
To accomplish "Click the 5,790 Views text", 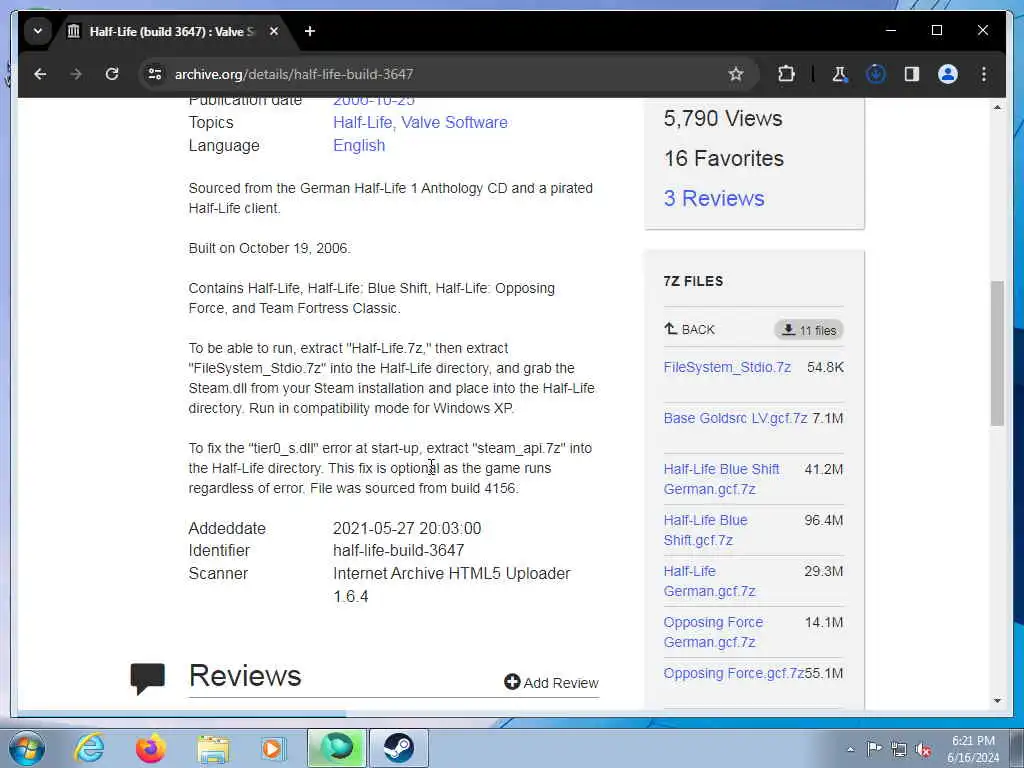I will click(x=723, y=118).
